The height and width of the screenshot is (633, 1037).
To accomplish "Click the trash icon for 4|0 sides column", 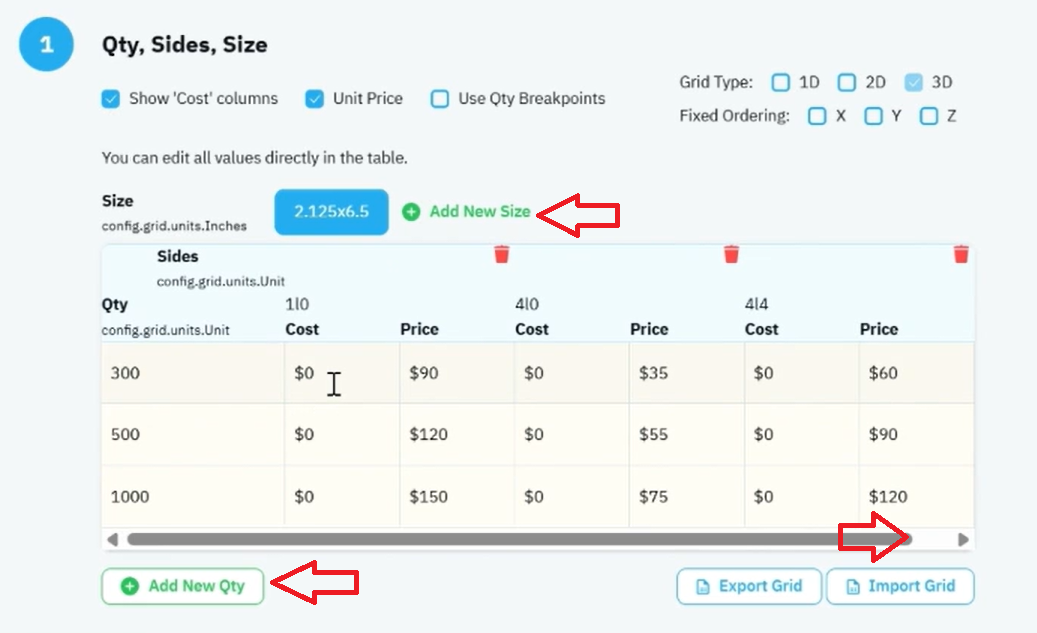I will [731, 254].
